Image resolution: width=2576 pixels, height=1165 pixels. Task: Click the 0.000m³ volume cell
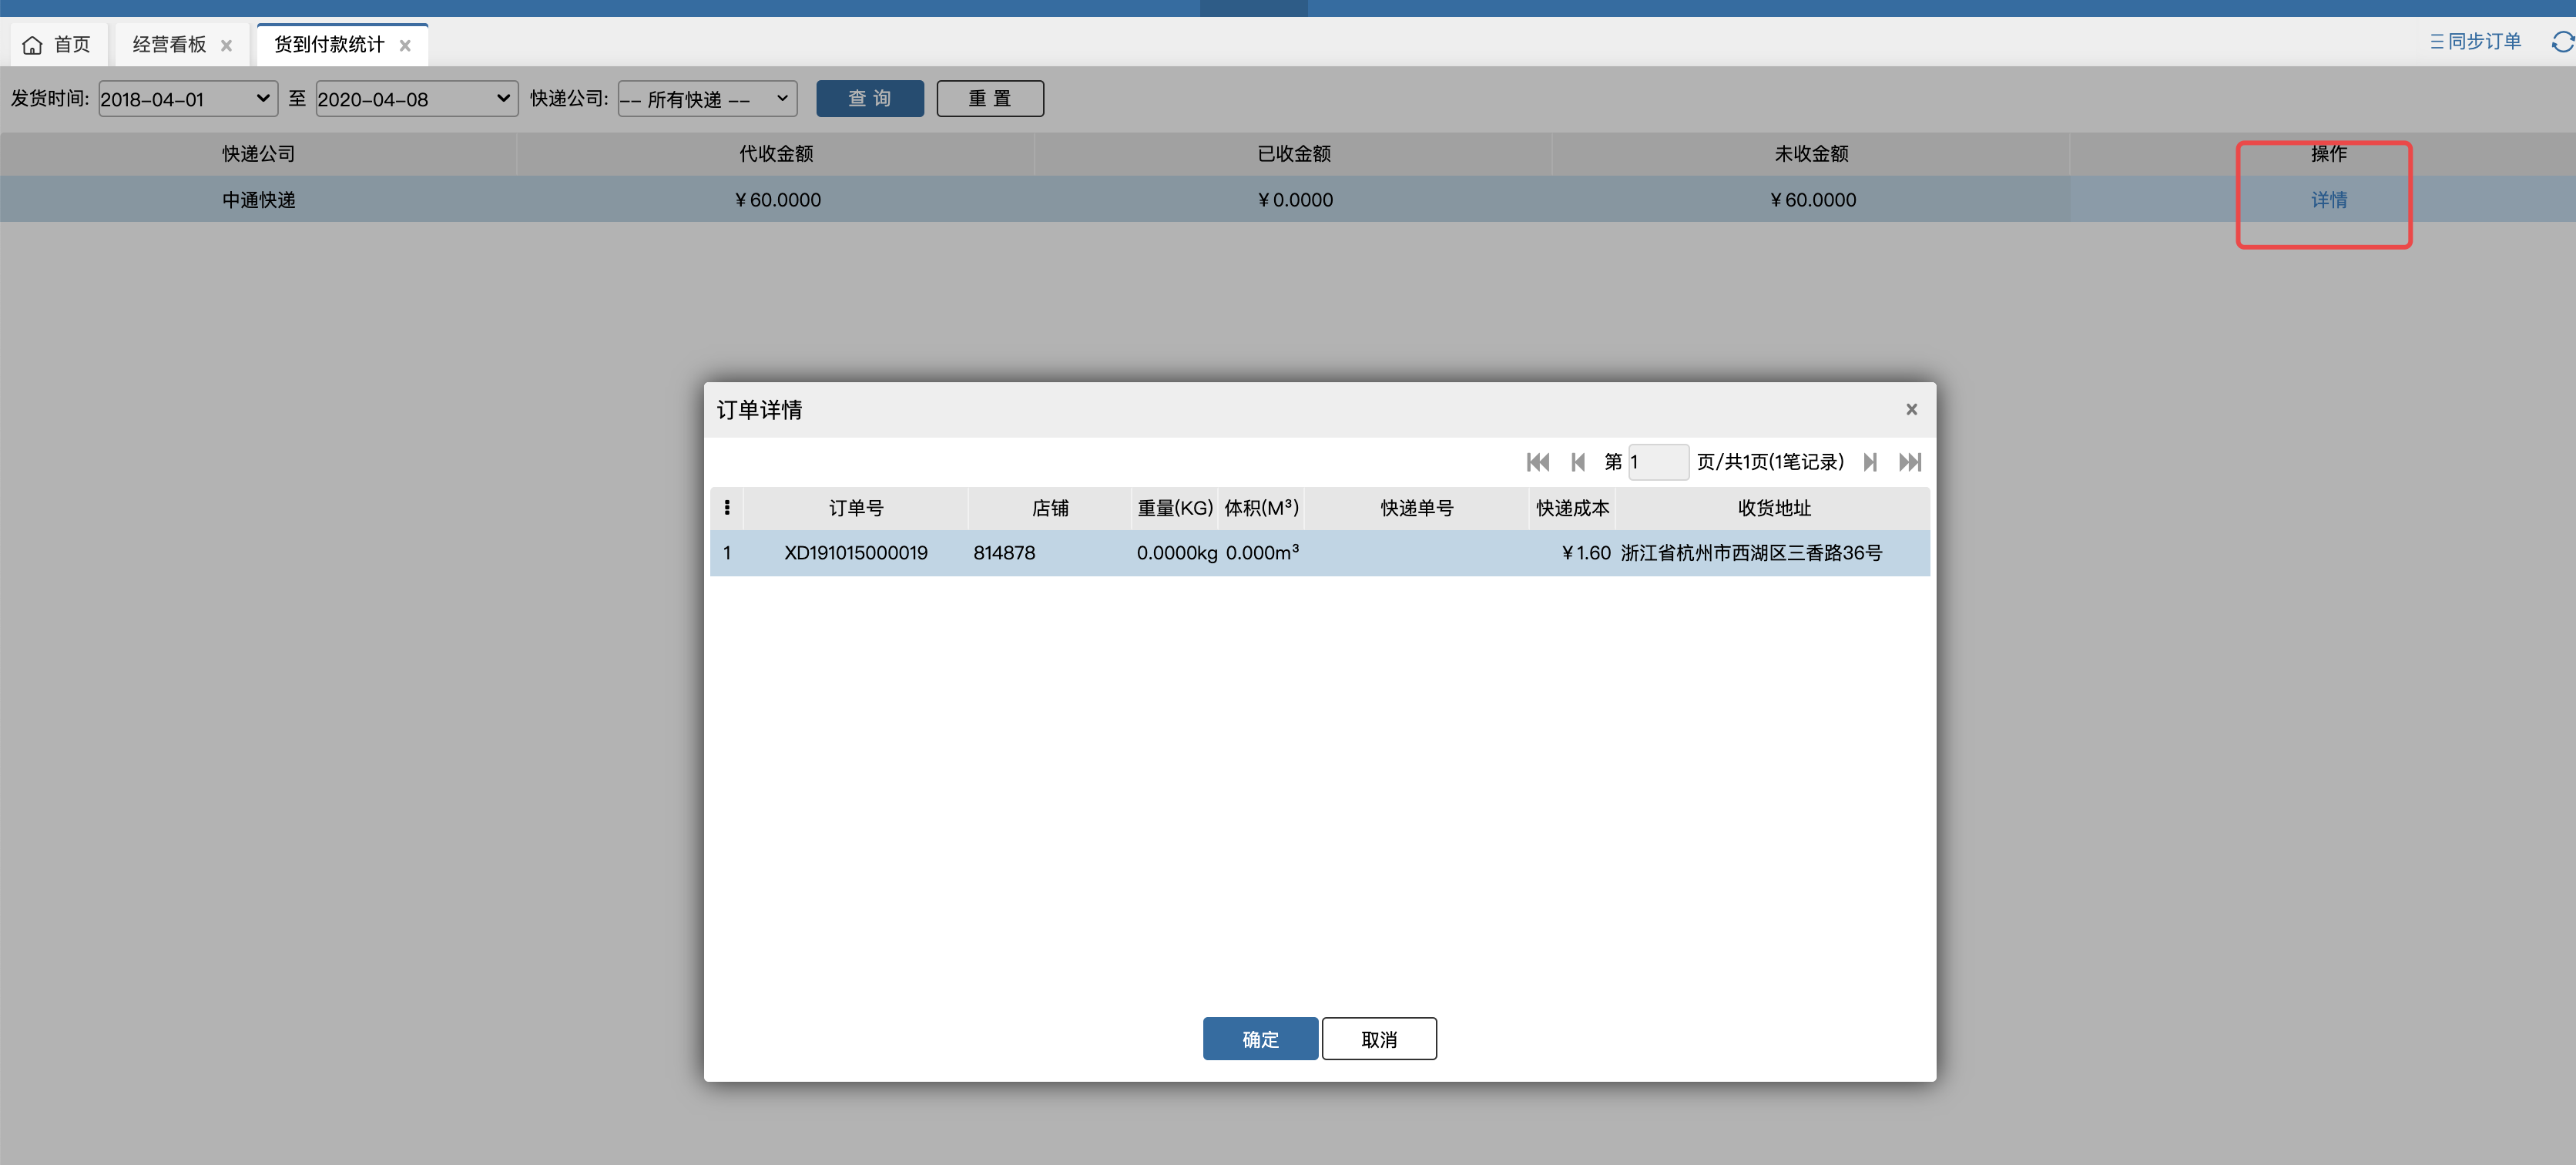[x=1262, y=553]
